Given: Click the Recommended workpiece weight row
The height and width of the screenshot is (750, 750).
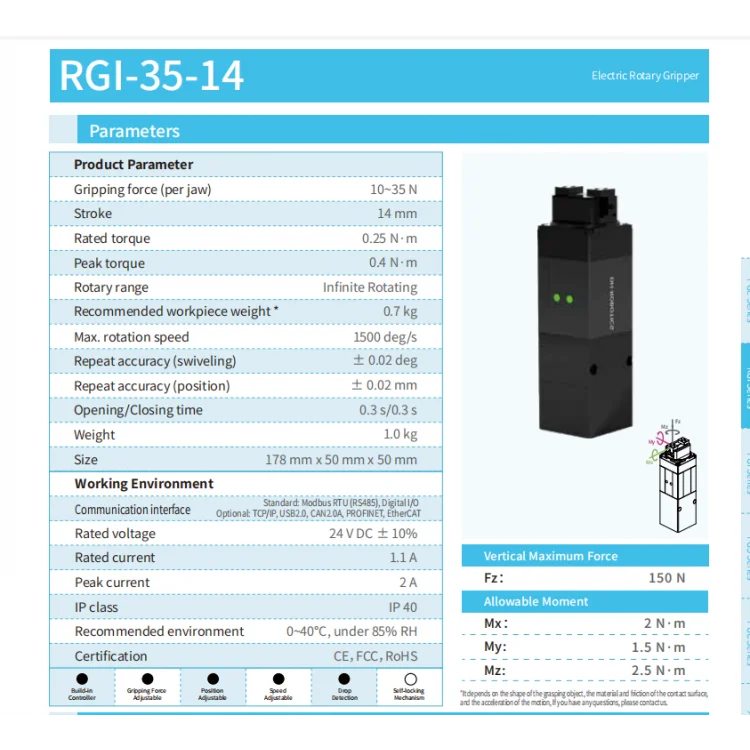Looking at the screenshot, I should 246,312.
